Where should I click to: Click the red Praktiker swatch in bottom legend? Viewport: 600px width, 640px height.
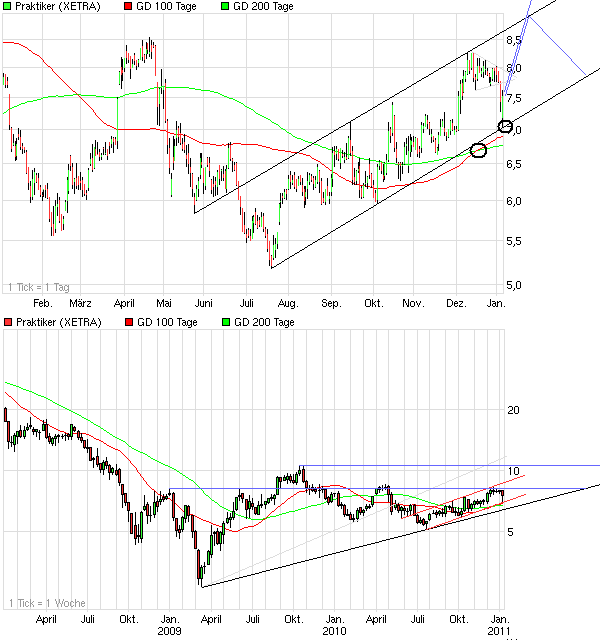tap(8, 322)
